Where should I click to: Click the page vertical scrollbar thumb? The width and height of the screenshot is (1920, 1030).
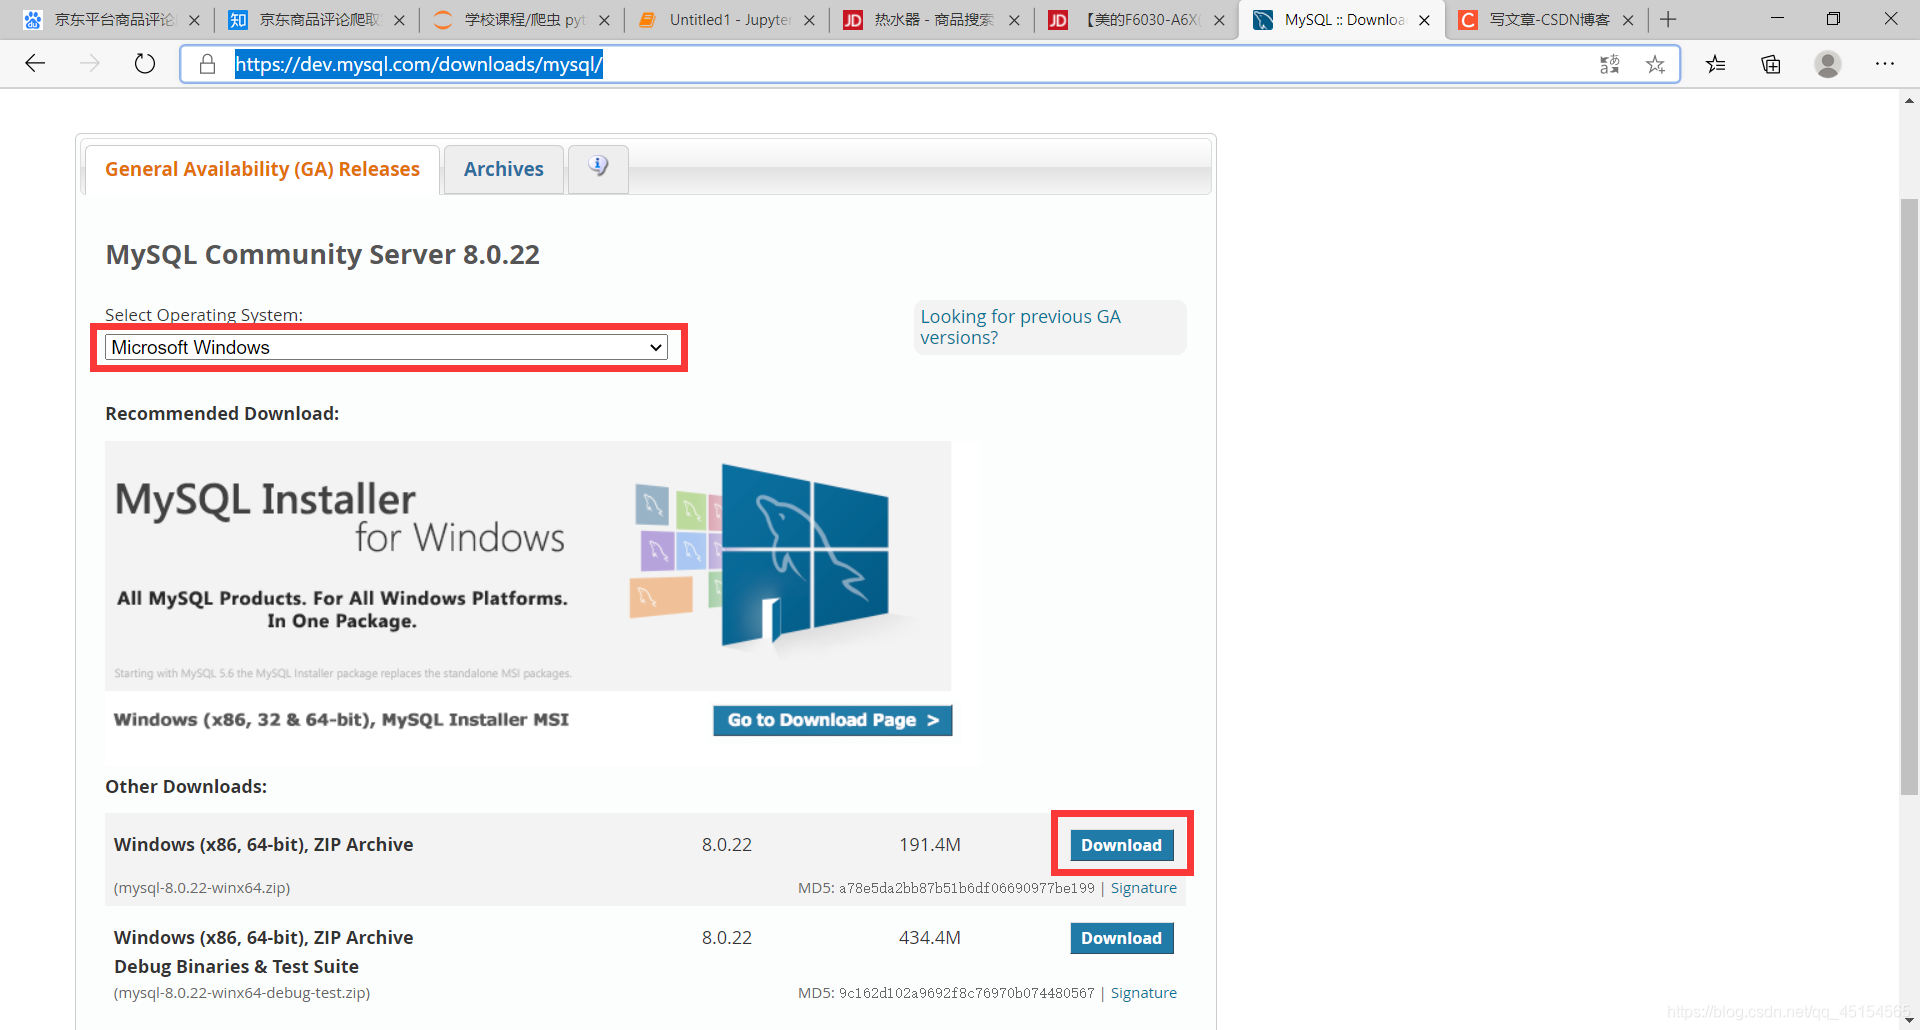click(x=1909, y=497)
